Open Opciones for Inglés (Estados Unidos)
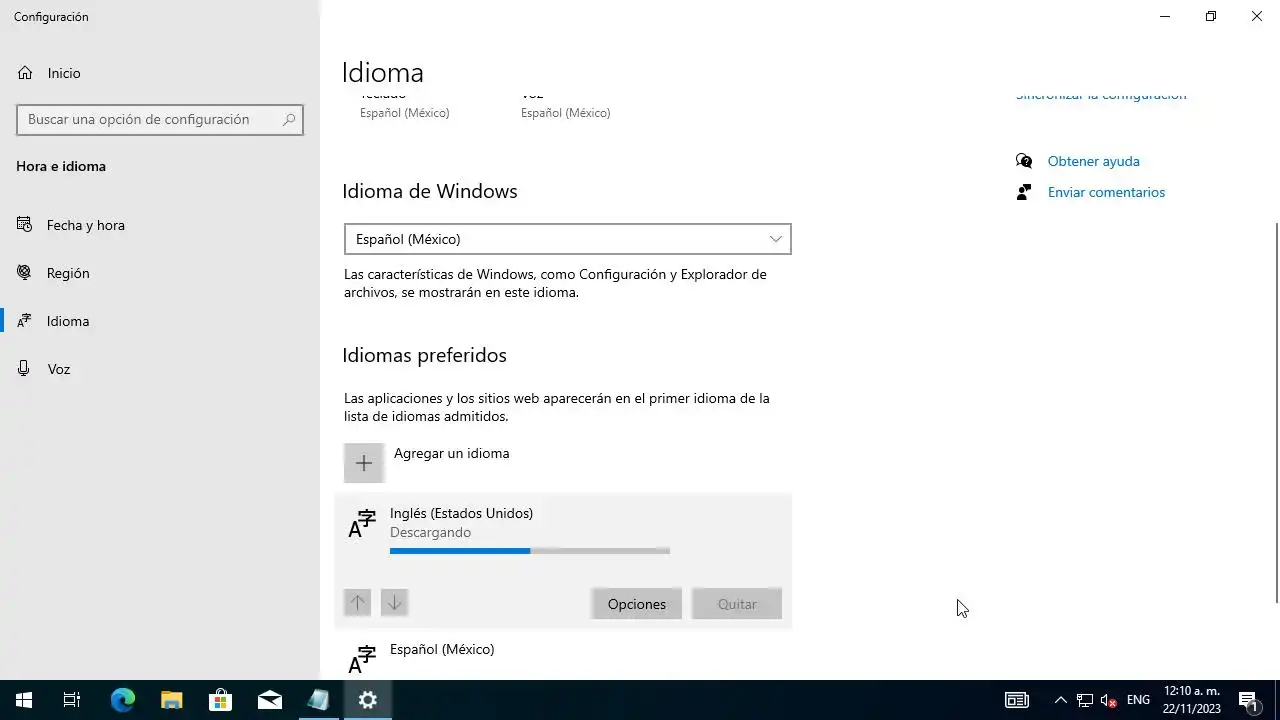 tap(637, 604)
